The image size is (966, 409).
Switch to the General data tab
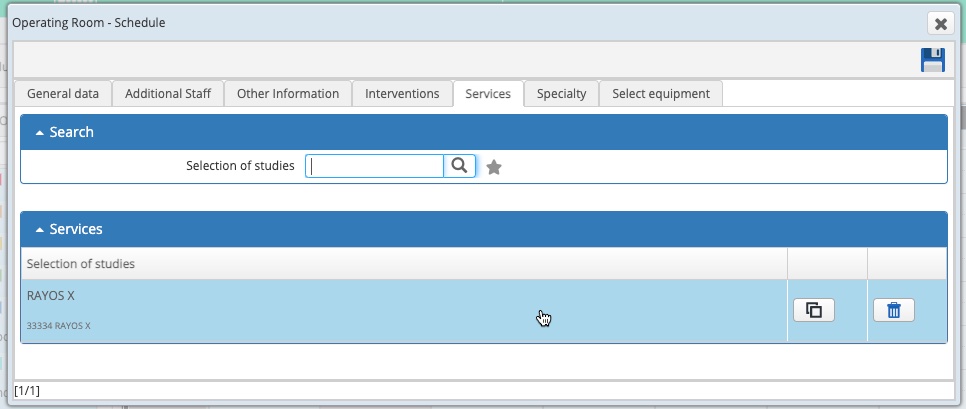pos(63,94)
